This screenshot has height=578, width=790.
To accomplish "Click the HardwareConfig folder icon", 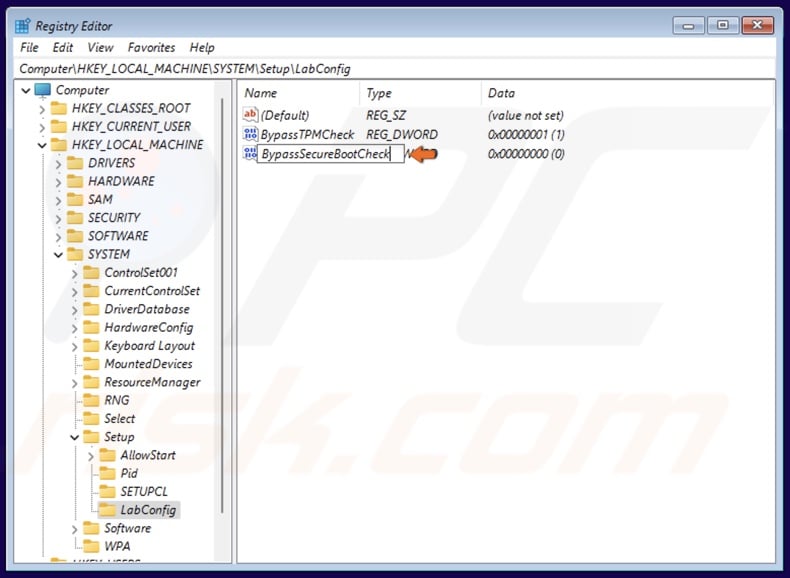I will click(91, 328).
